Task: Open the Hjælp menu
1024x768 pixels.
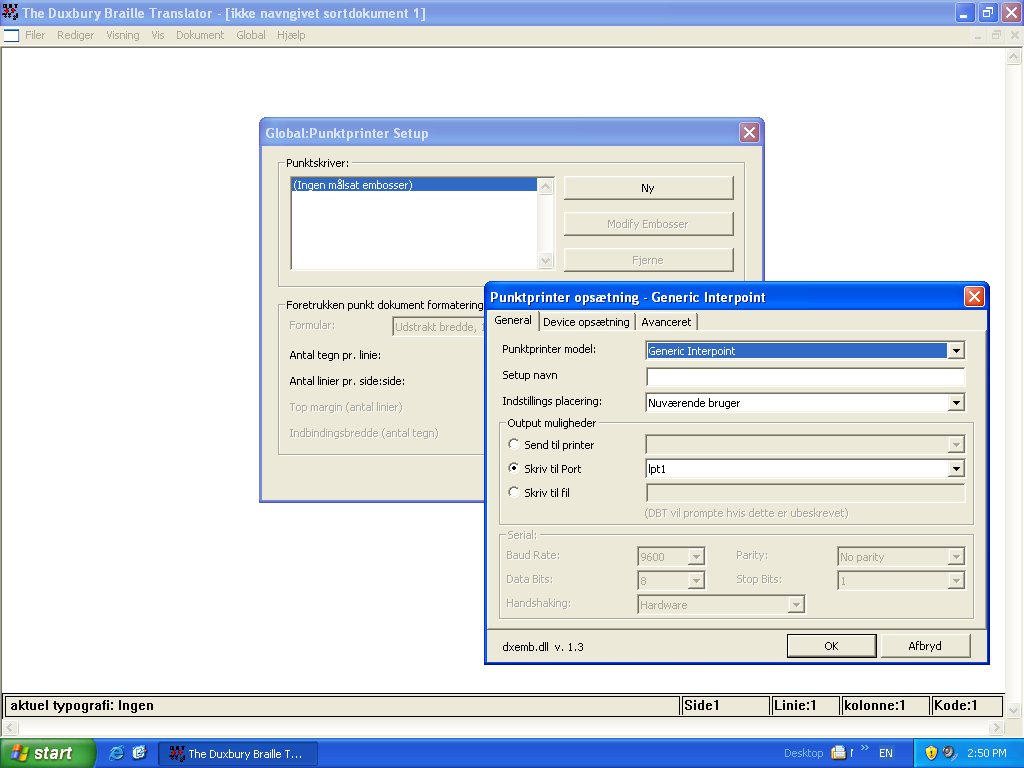Action: click(x=291, y=35)
